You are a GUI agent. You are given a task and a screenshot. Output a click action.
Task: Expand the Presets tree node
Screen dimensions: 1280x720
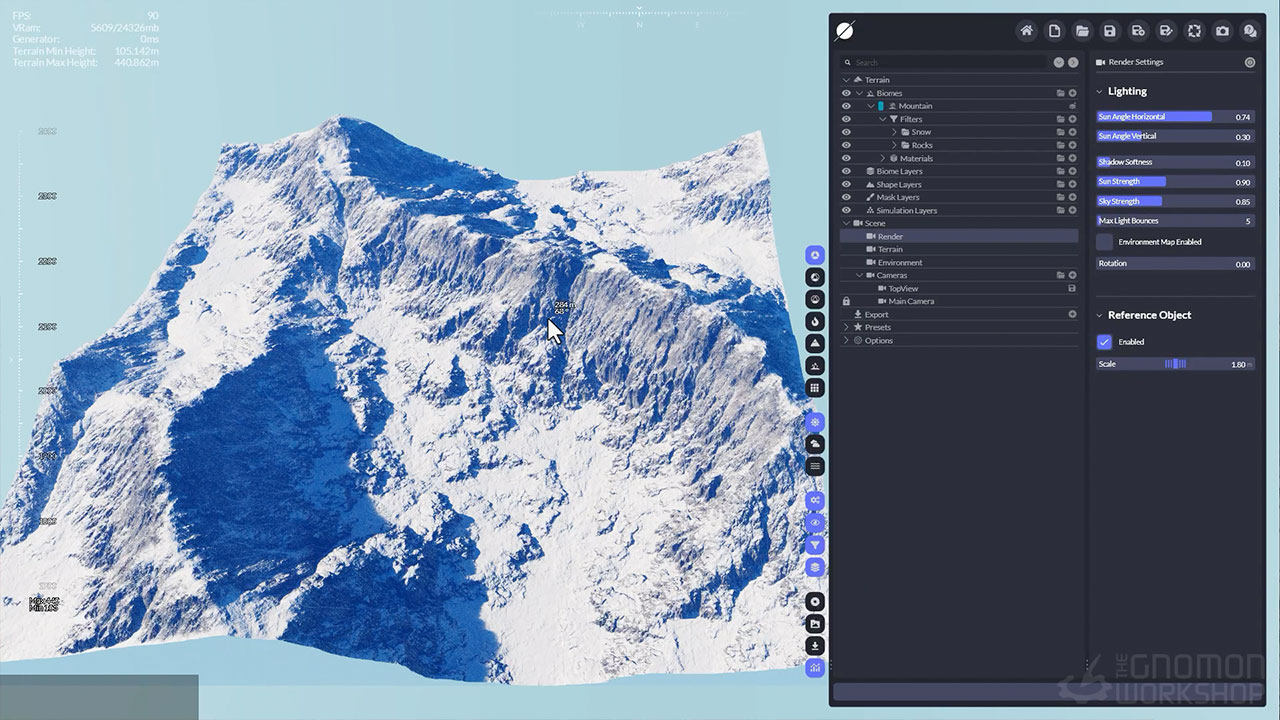point(846,327)
